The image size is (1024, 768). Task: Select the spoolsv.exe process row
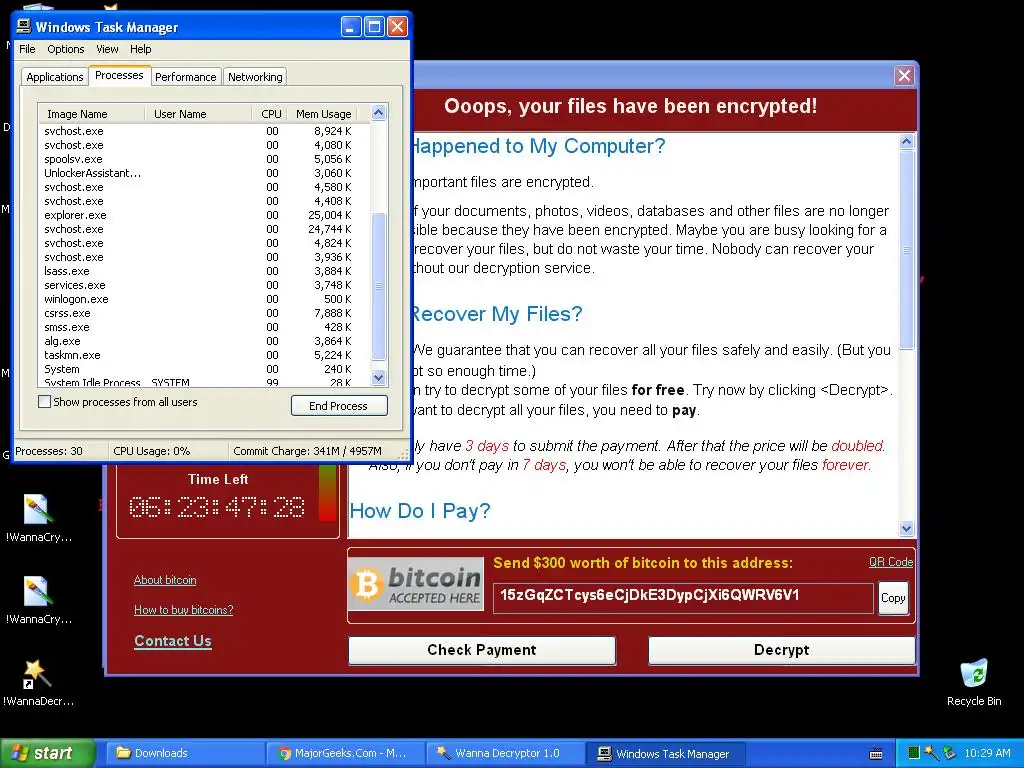tap(204, 159)
